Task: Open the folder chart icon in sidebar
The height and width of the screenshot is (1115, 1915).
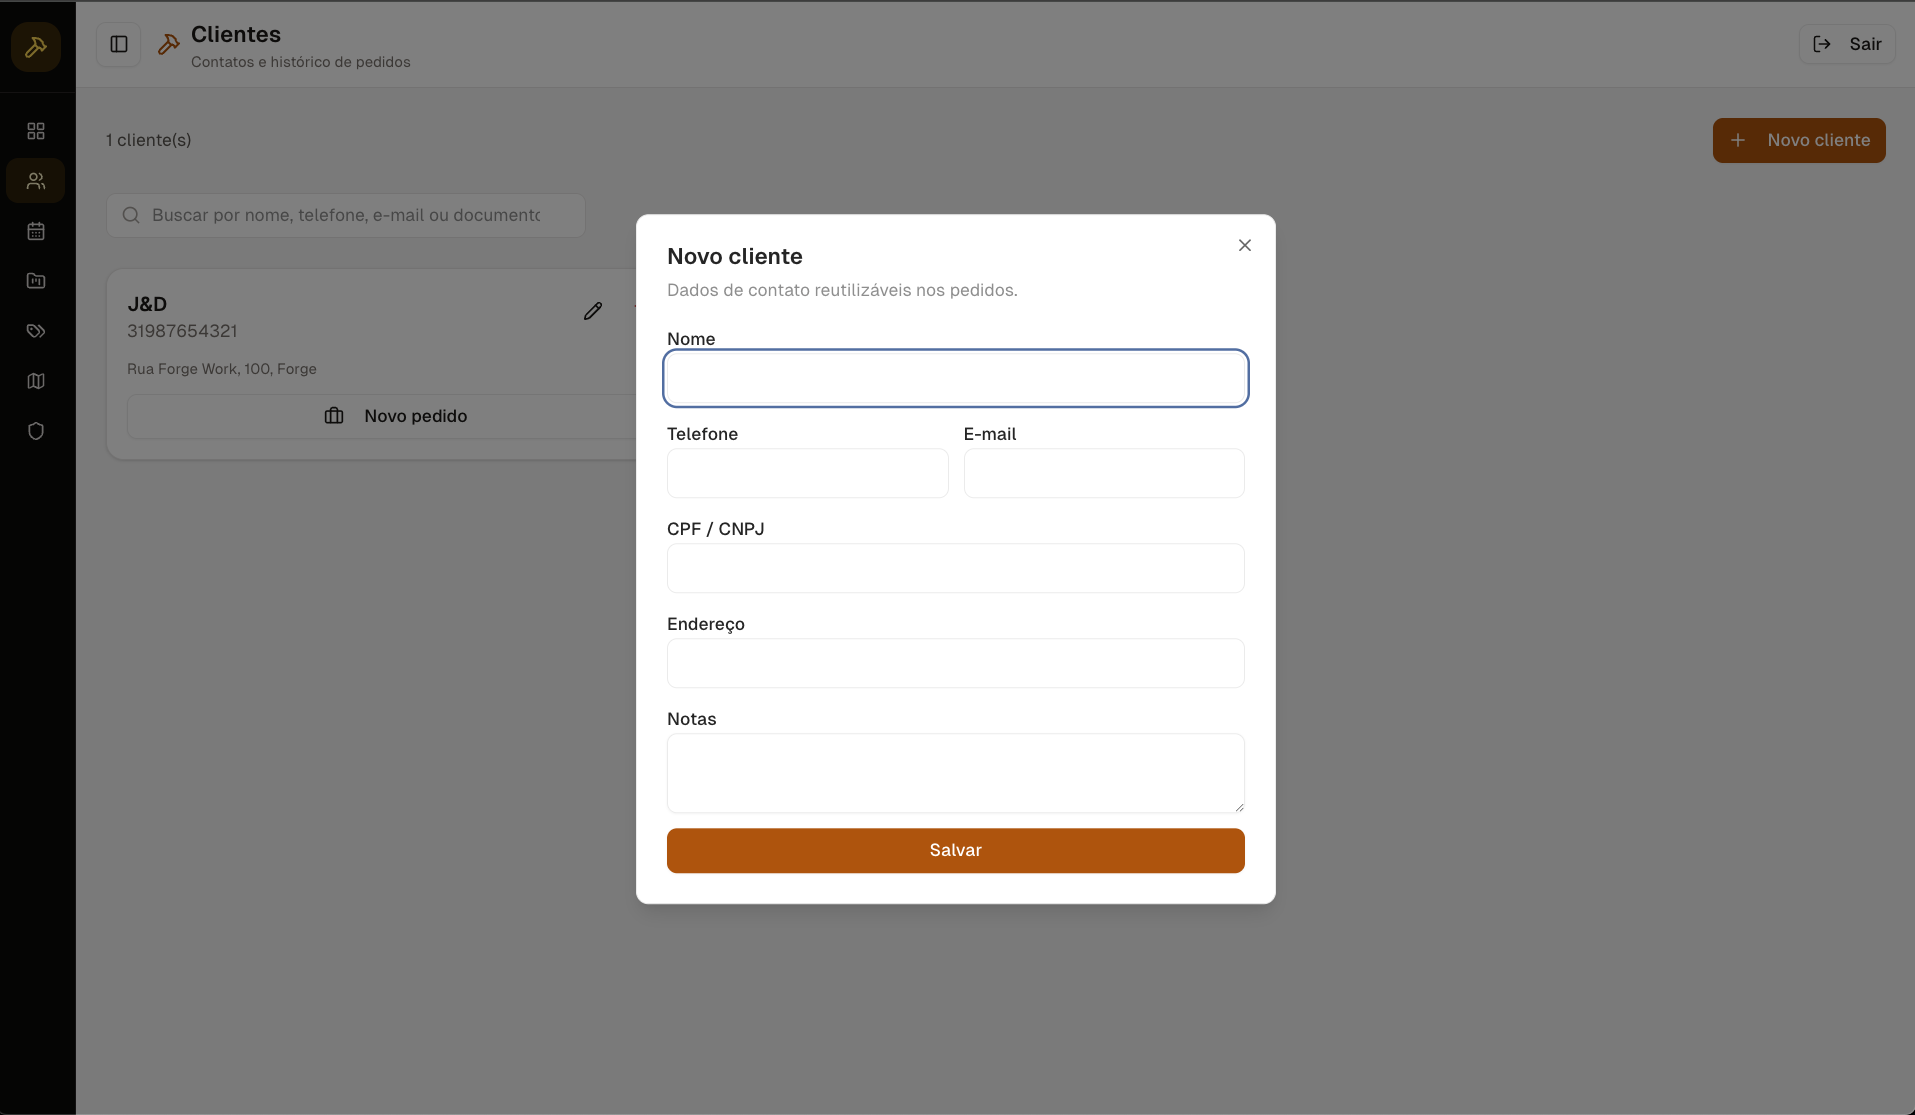Action: (x=36, y=281)
